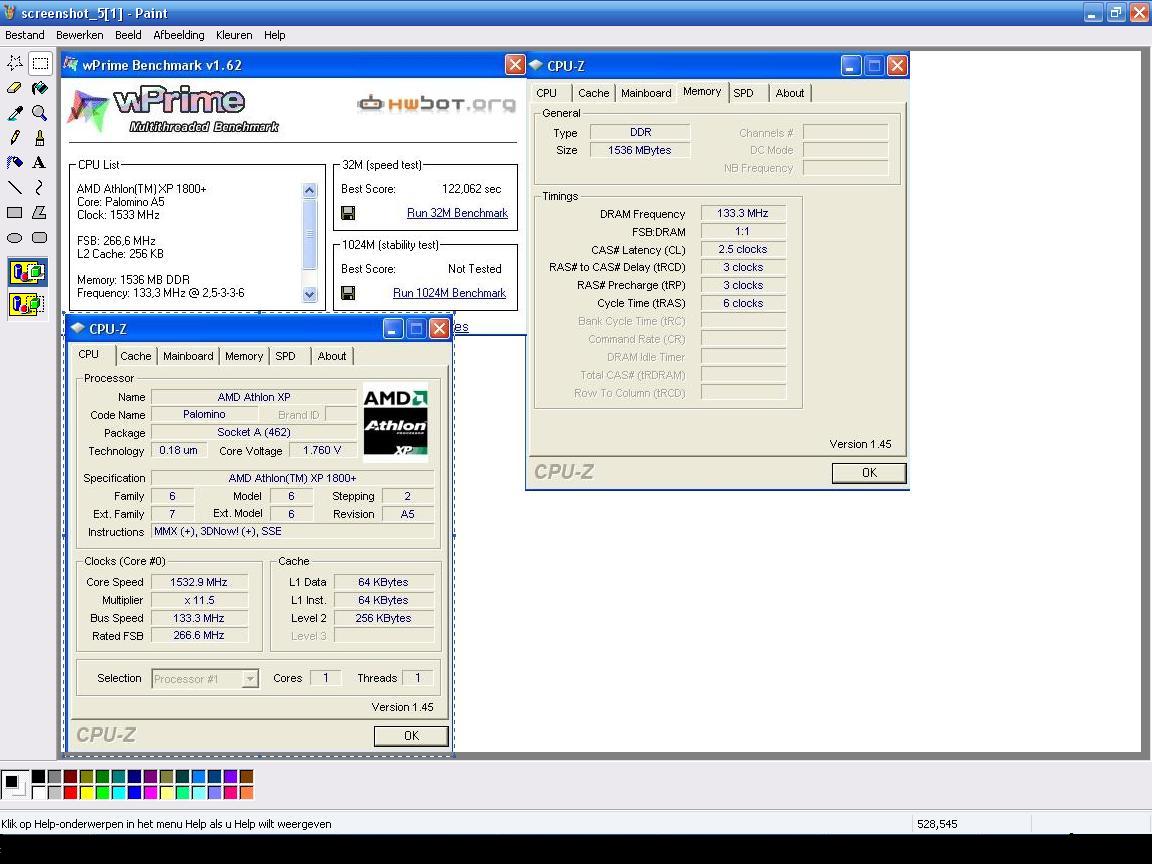1152x864 pixels.
Task: Select the Polygon tool
Action: pos(40,212)
